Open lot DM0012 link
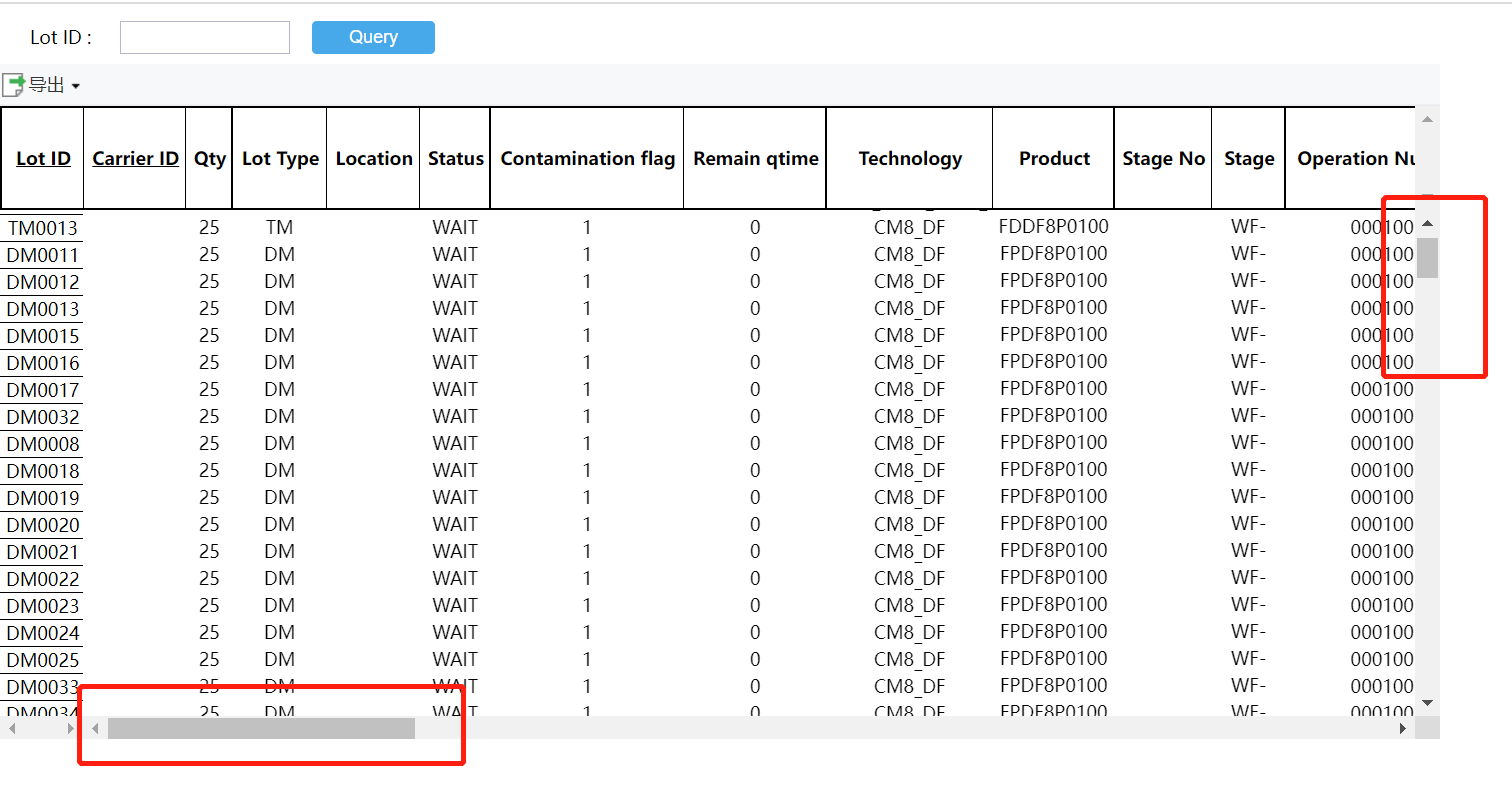1512x787 pixels. tap(43, 282)
